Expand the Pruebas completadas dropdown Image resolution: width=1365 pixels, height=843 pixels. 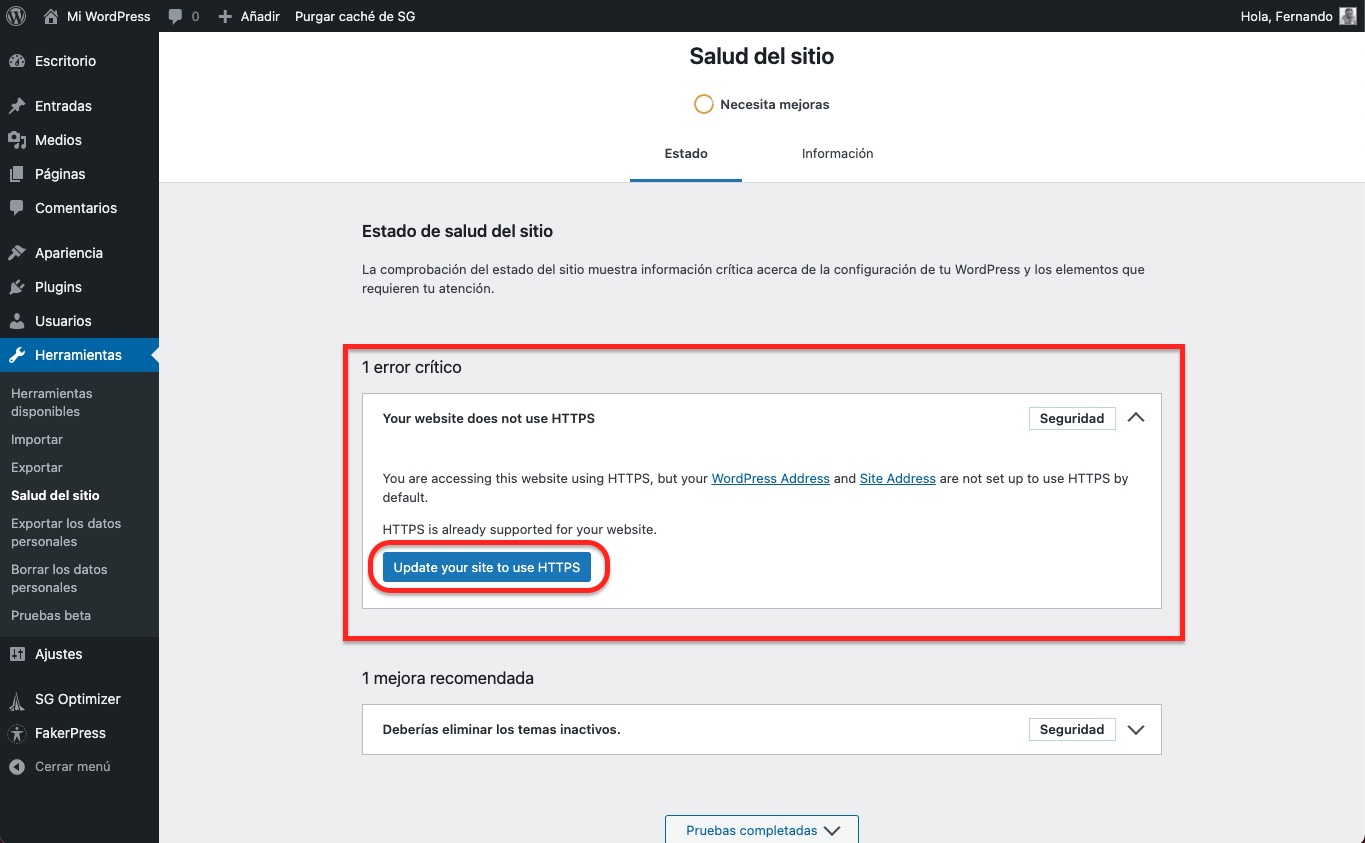pos(761,830)
